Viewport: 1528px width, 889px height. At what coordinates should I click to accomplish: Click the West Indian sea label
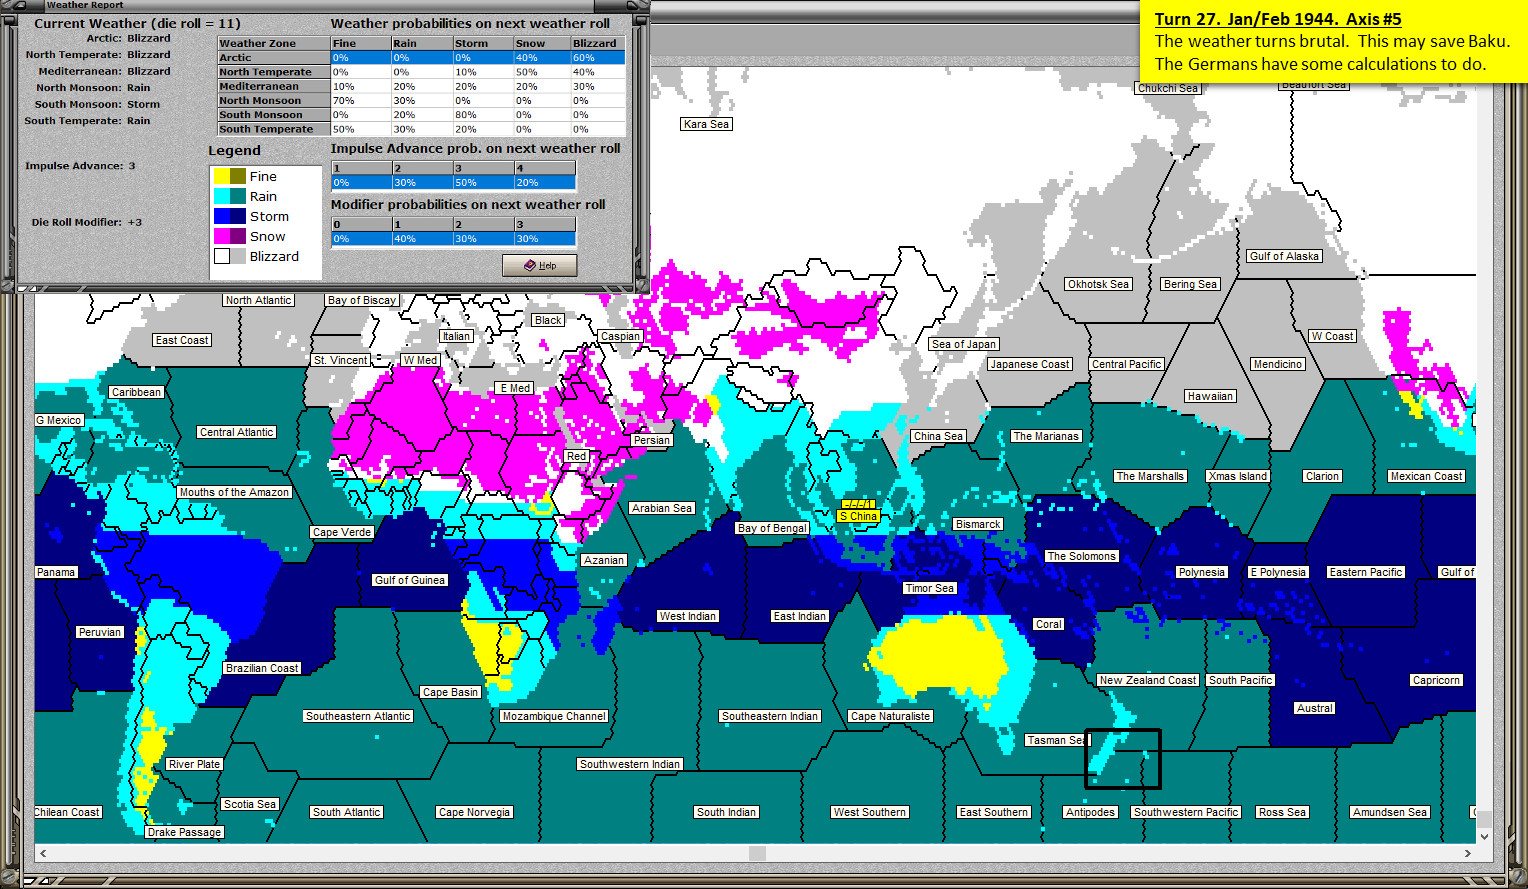tap(687, 616)
